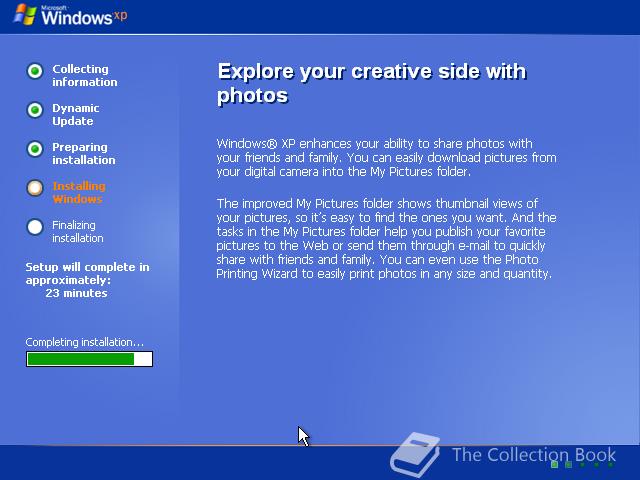The height and width of the screenshot is (480, 640).
Task: Click the green animated dots at bottom right
Action: pyautogui.click(x=582, y=464)
